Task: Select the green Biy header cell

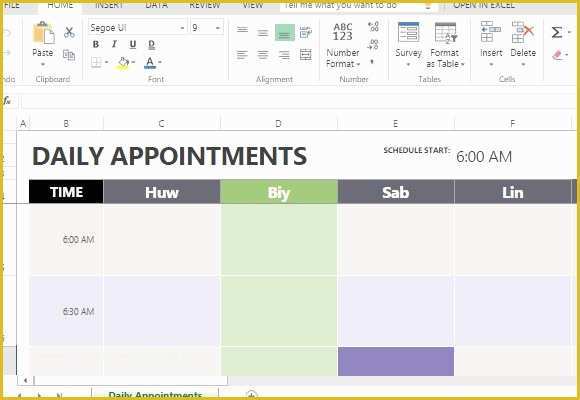Action: (x=279, y=192)
